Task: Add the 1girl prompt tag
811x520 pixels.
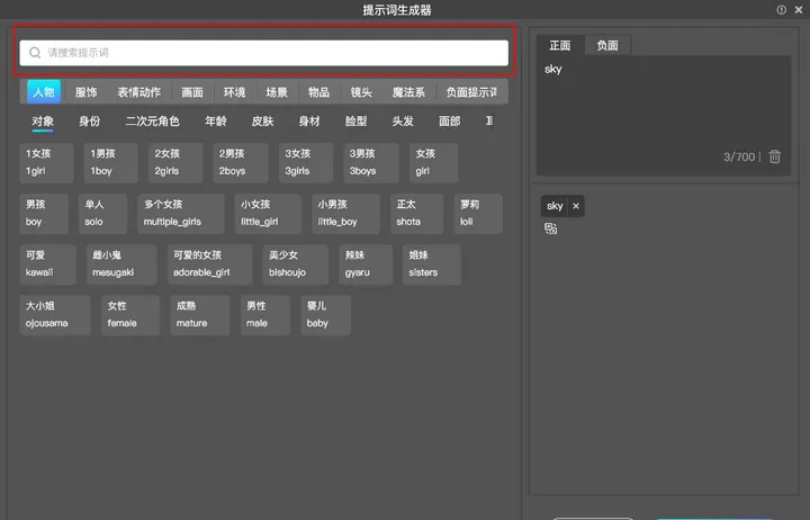Action: pos(47,162)
